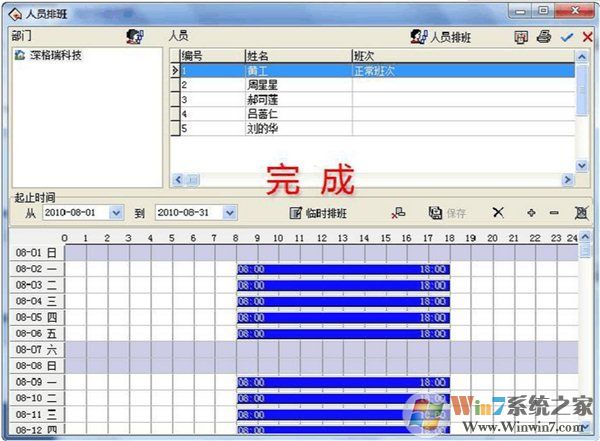Select the 08-11 三 date row header
Viewport: 600px width, 441px height.
tap(36, 415)
